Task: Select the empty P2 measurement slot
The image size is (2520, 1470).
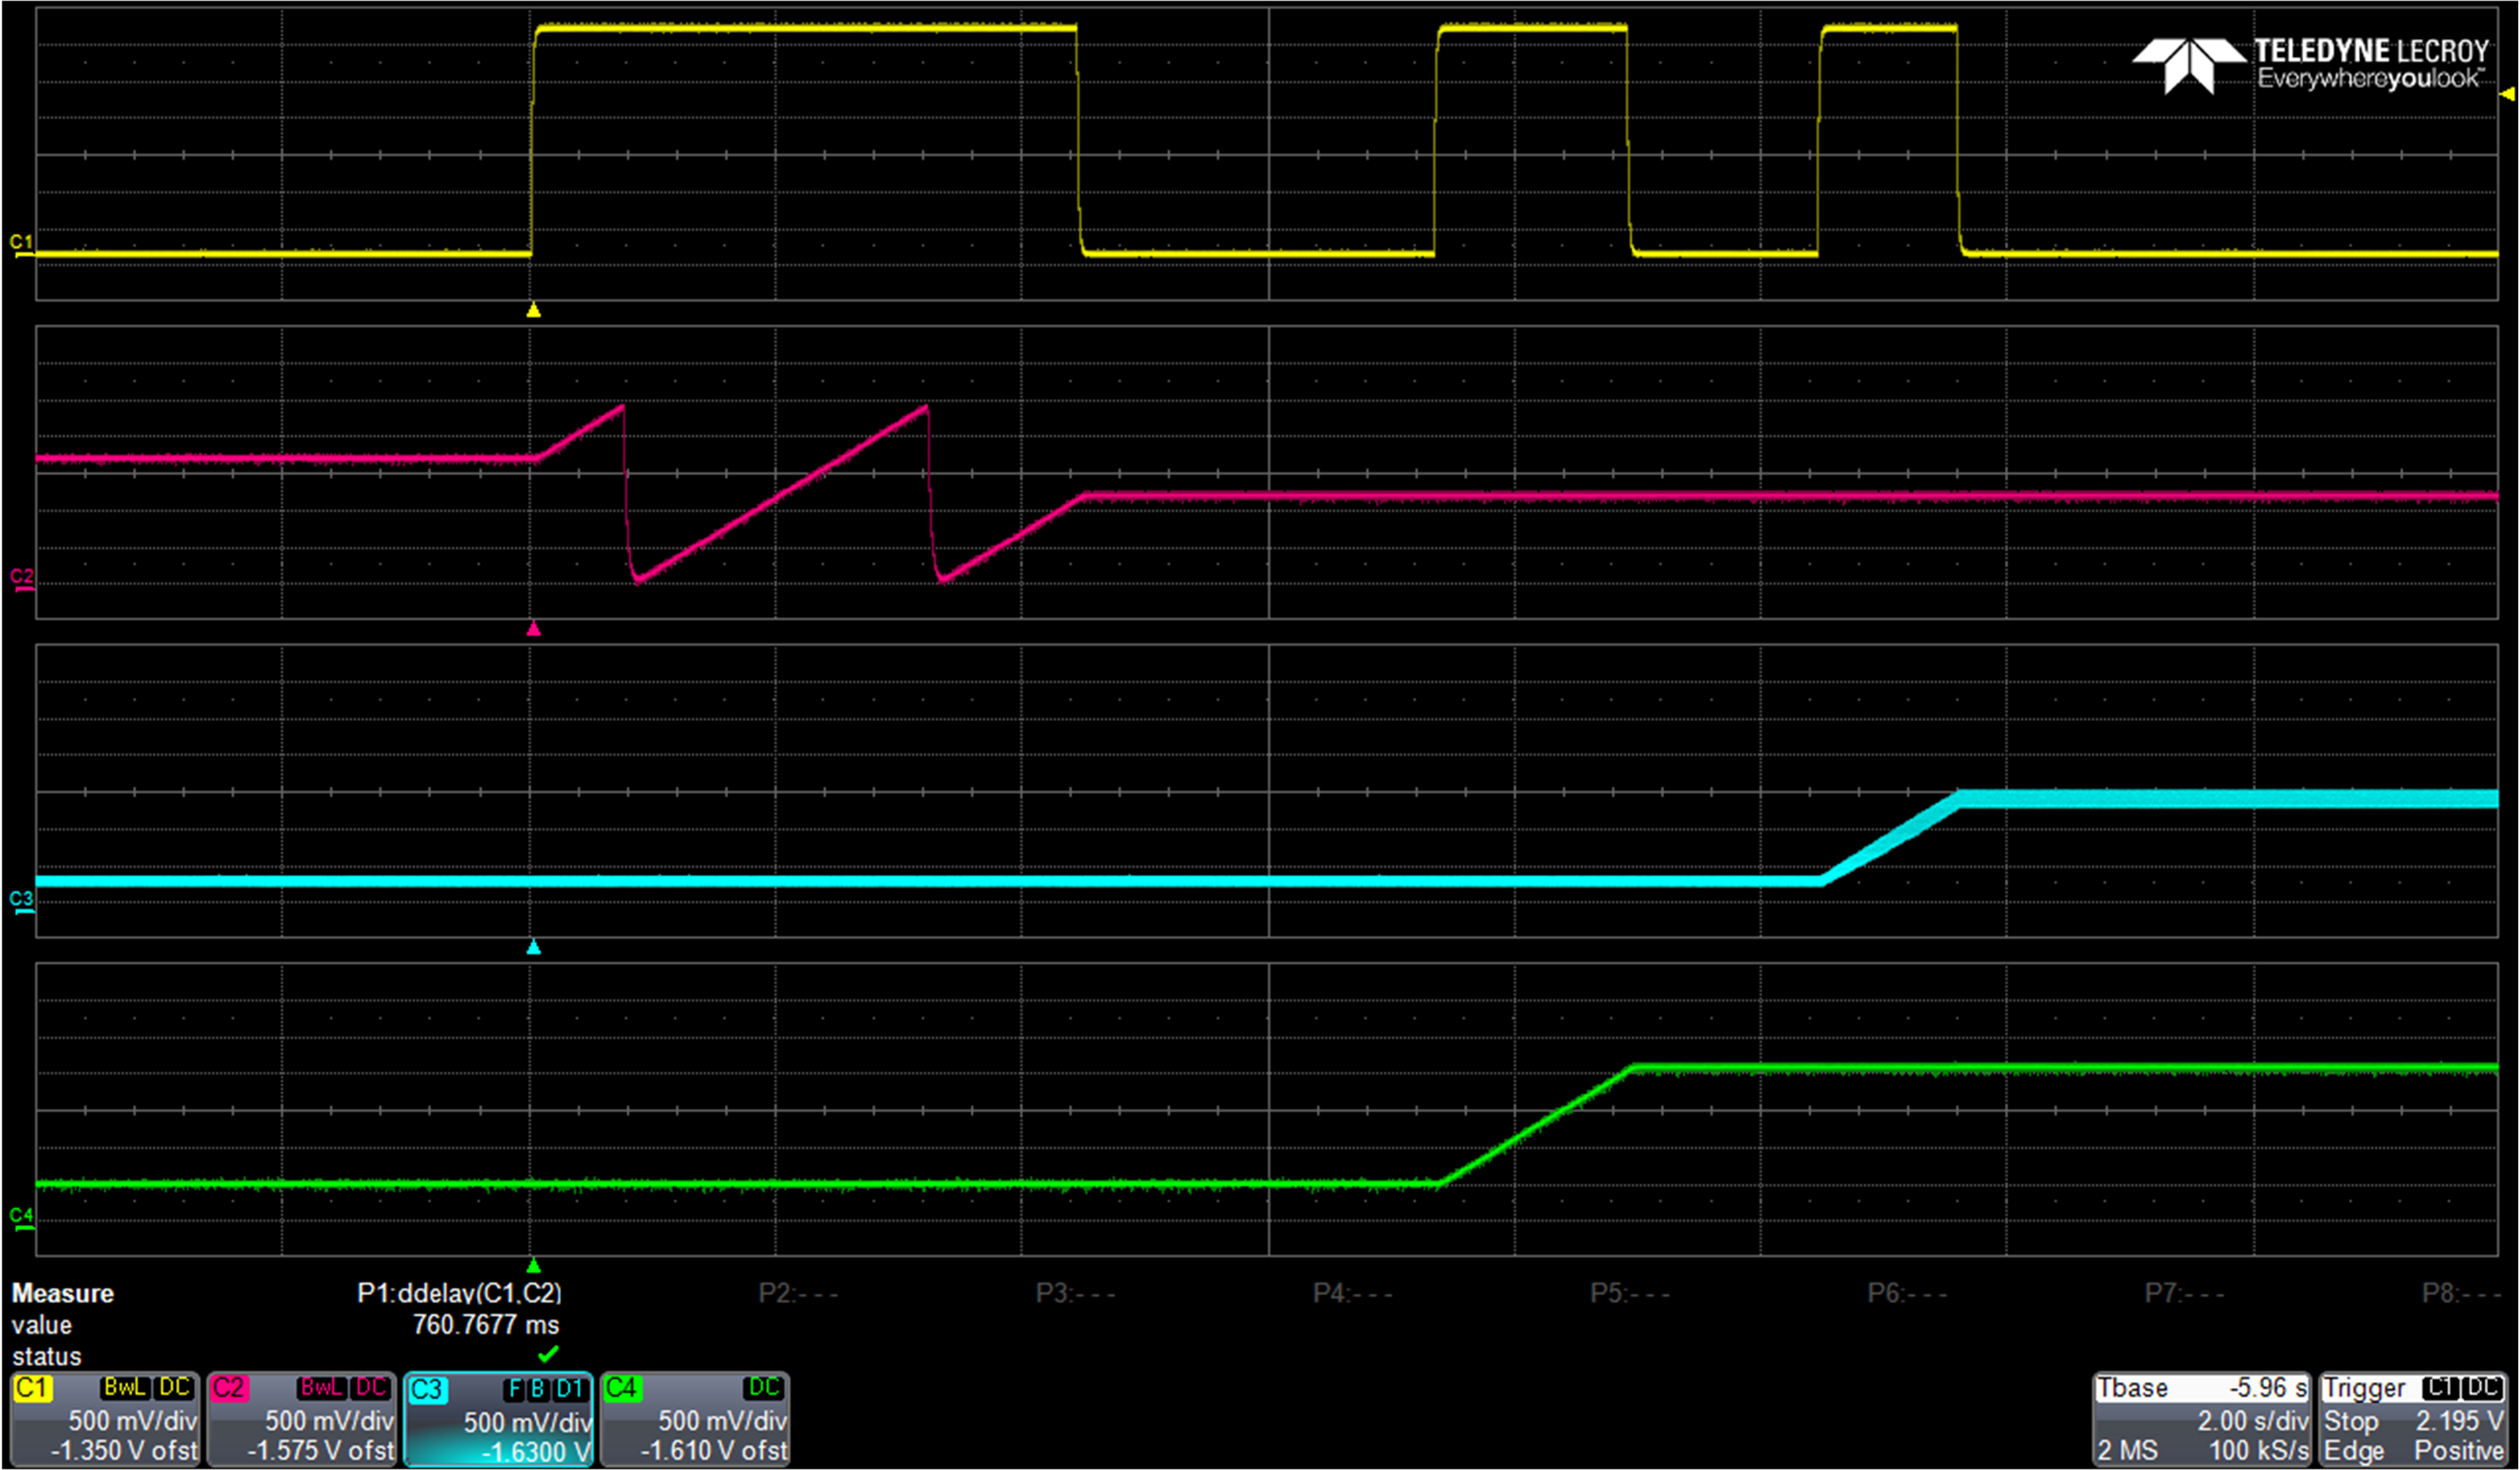Action: click(797, 1293)
